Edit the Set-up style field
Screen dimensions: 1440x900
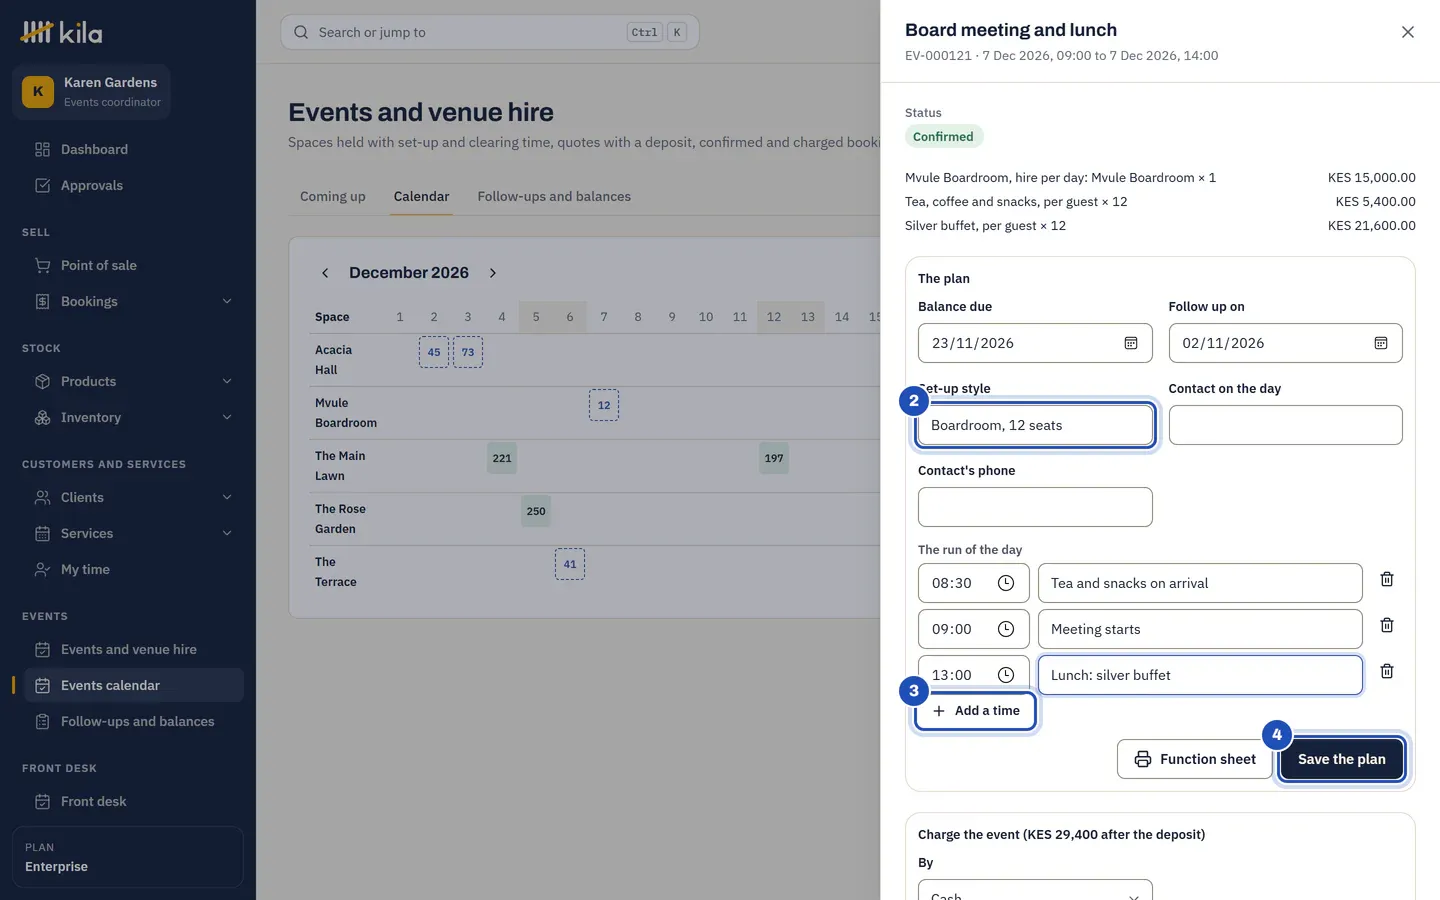(x=1035, y=425)
